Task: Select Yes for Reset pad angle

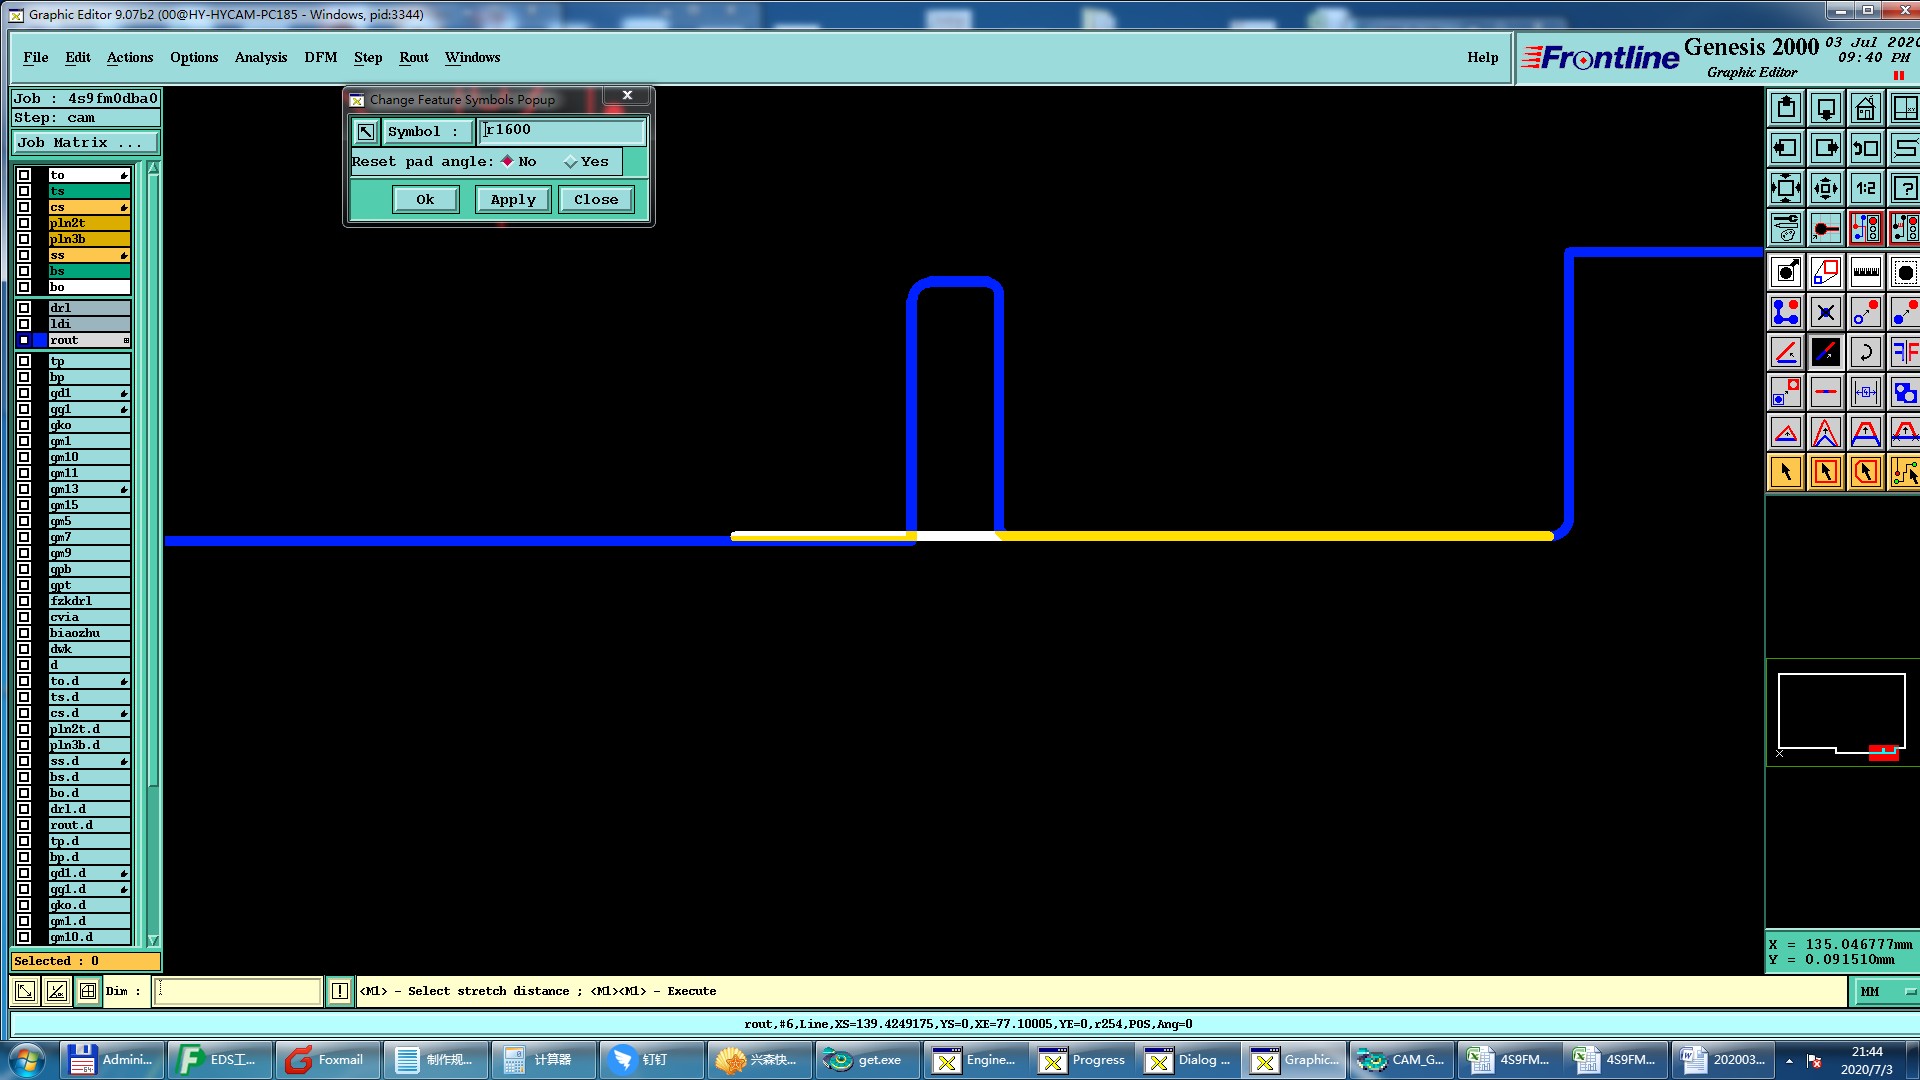Action: 571,162
